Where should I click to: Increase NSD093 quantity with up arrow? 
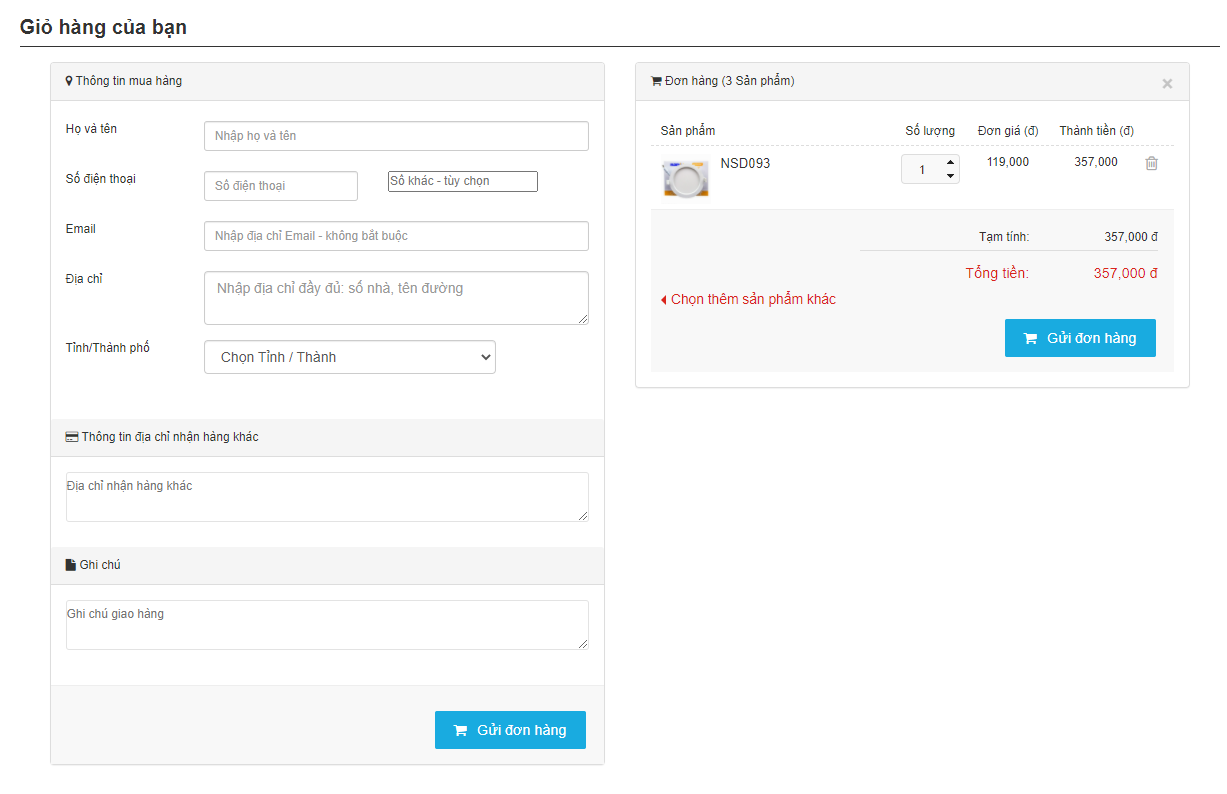pyautogui.click(x=950, y=162)
